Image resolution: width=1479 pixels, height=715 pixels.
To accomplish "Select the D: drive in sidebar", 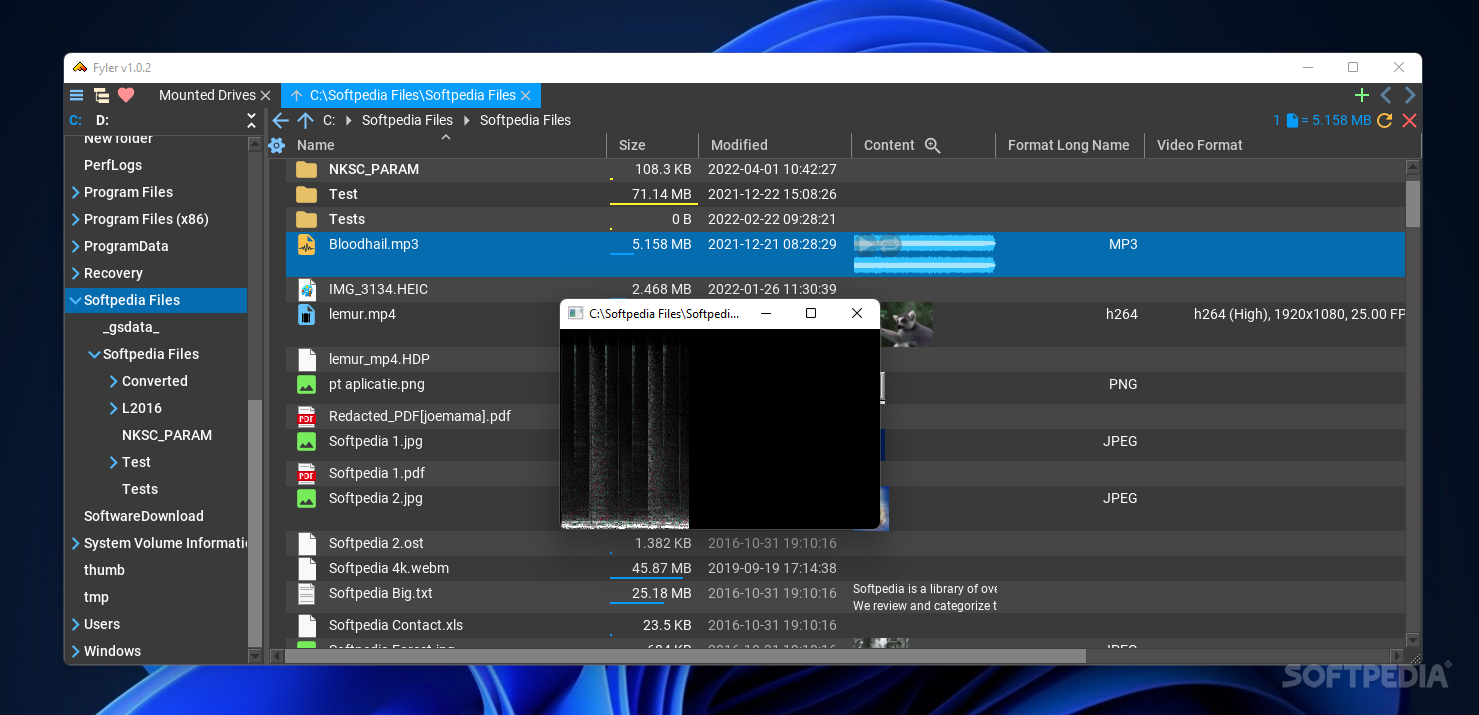I will coord(102,120).
